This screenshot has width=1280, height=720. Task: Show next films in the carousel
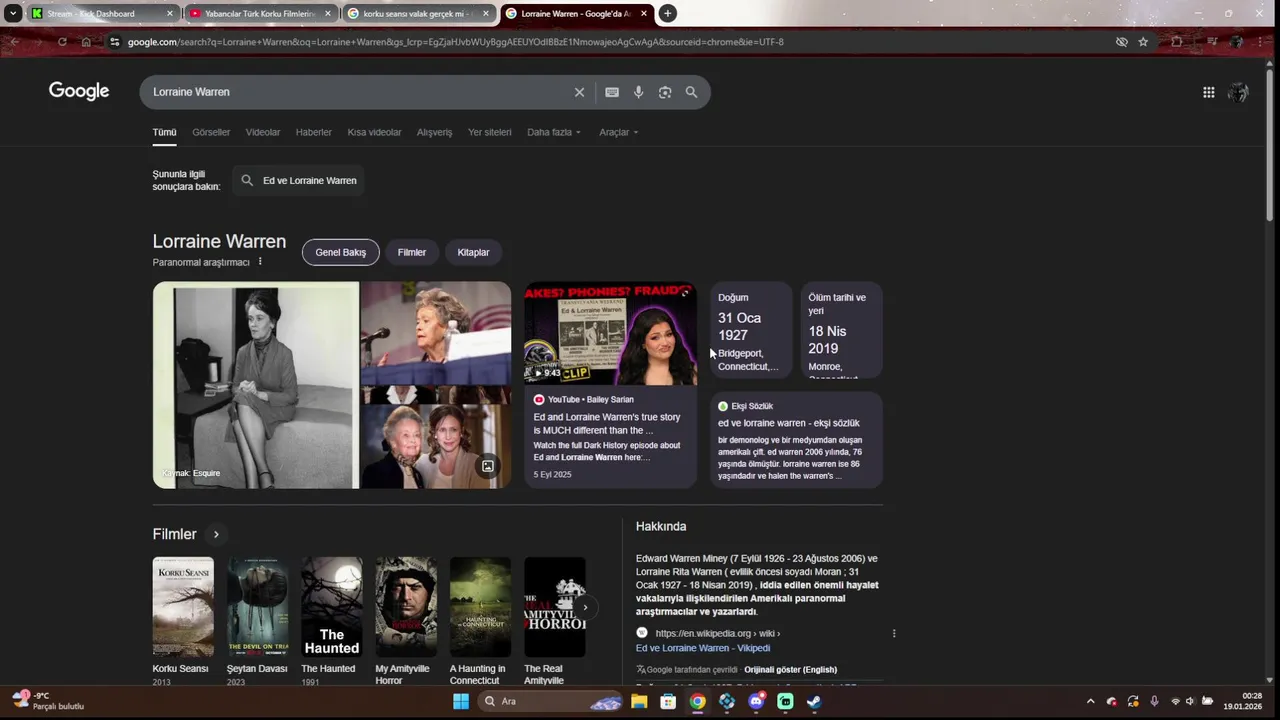585,607
